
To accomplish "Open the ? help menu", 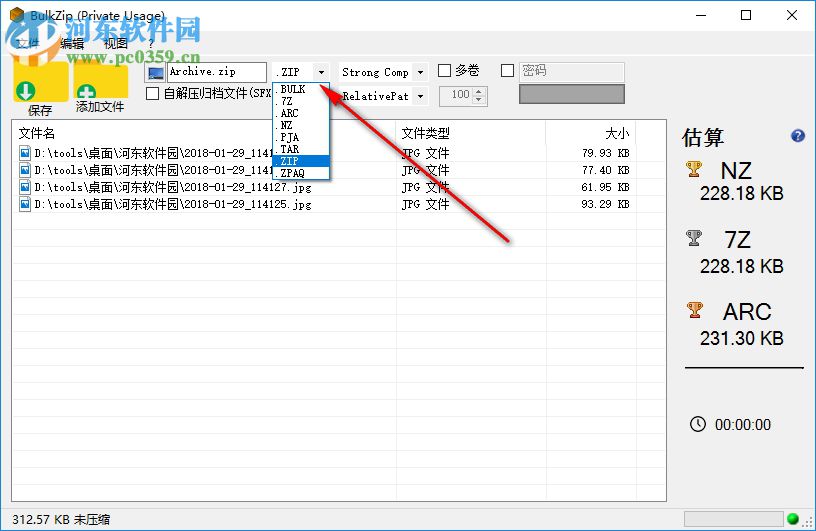I will coord(151,44).
